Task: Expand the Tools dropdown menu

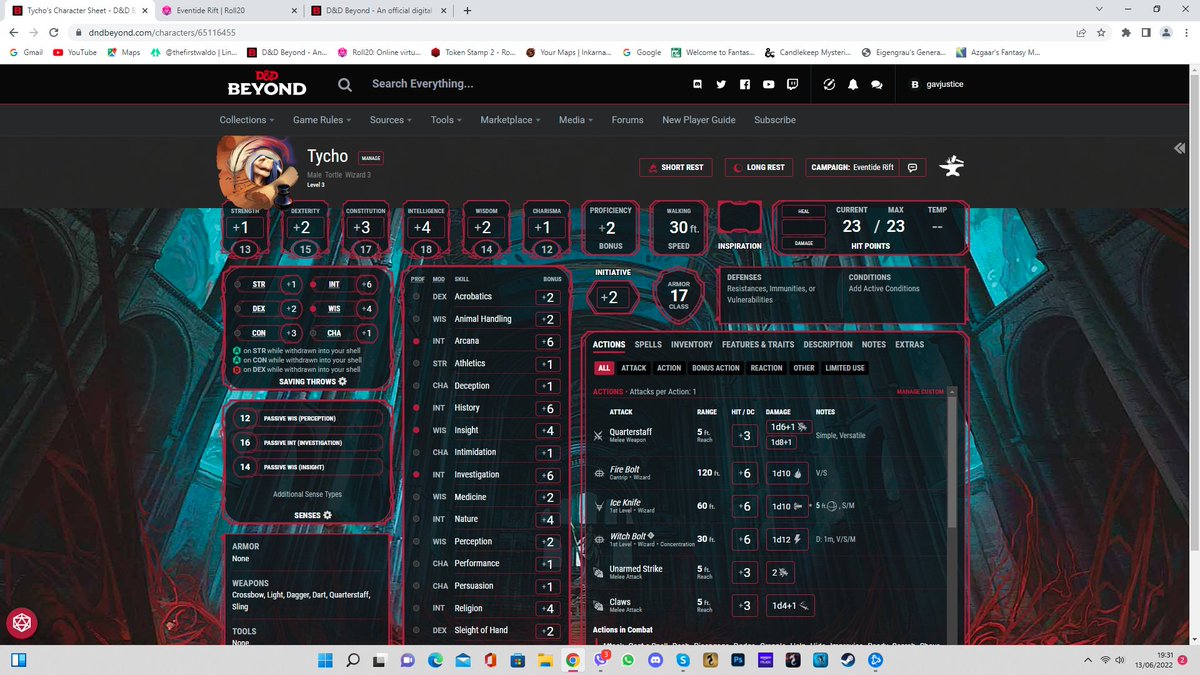Action: tap(446, 120)
